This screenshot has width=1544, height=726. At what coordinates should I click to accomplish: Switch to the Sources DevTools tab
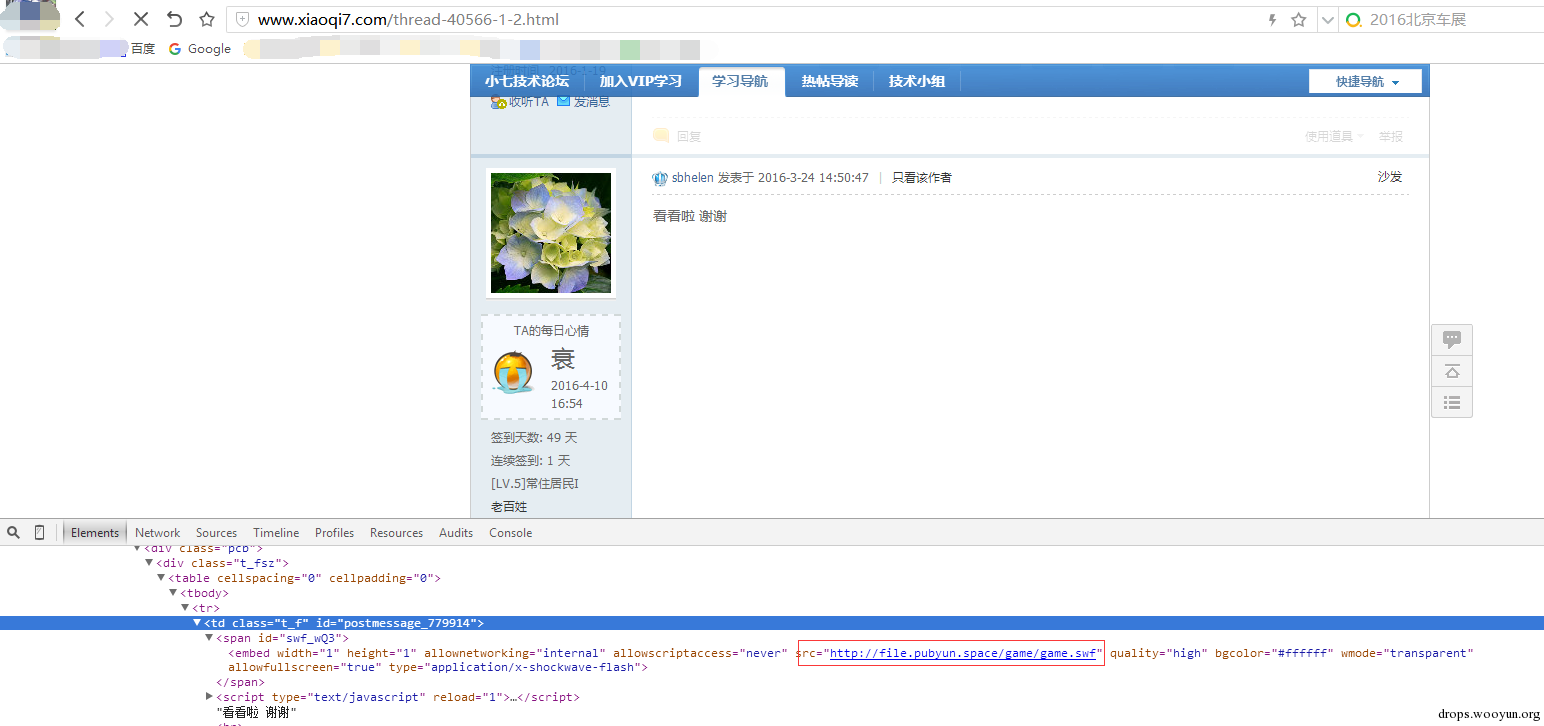(217, 533)
